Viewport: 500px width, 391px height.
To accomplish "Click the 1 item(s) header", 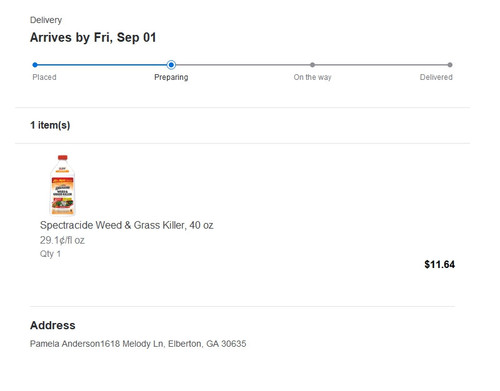I will [x=50, y=125].
